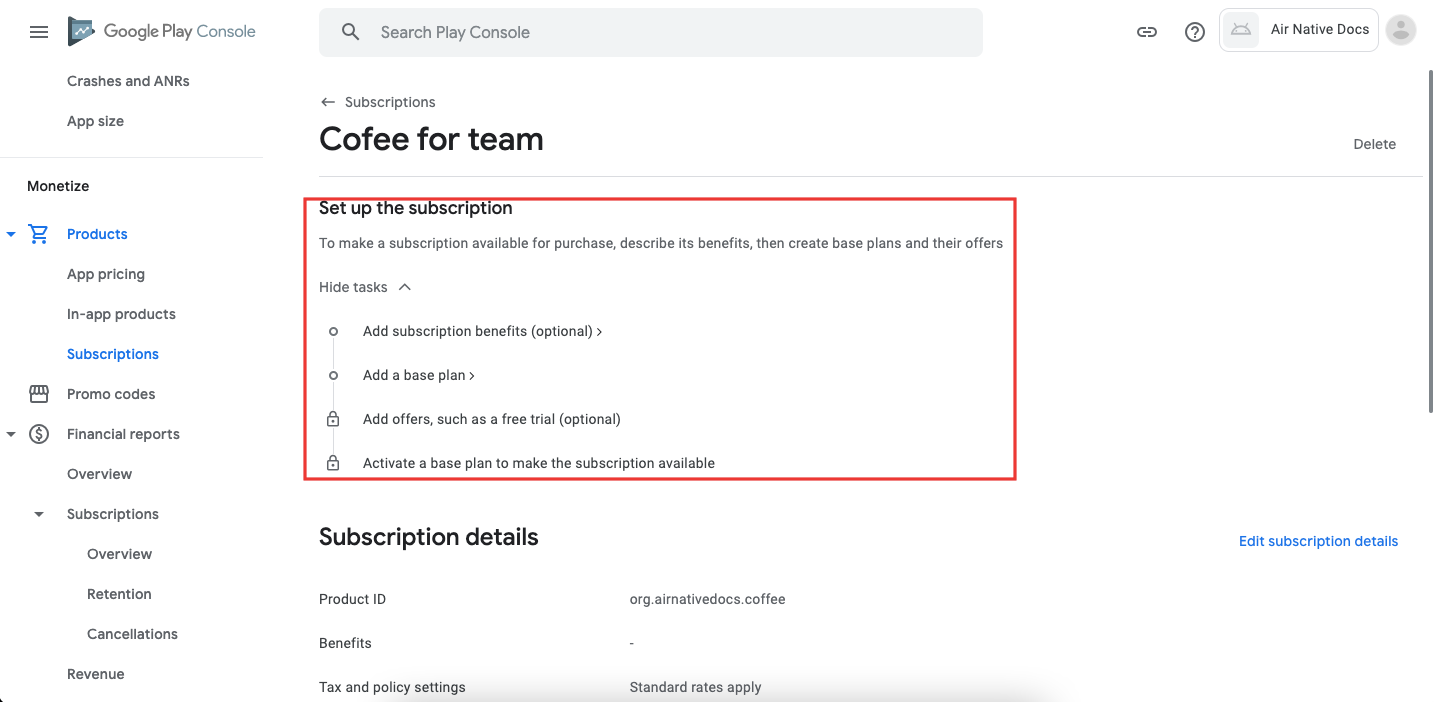Click the Set up the subscription heading
Screen dimensions: 1434x702
tap(416, 208)
